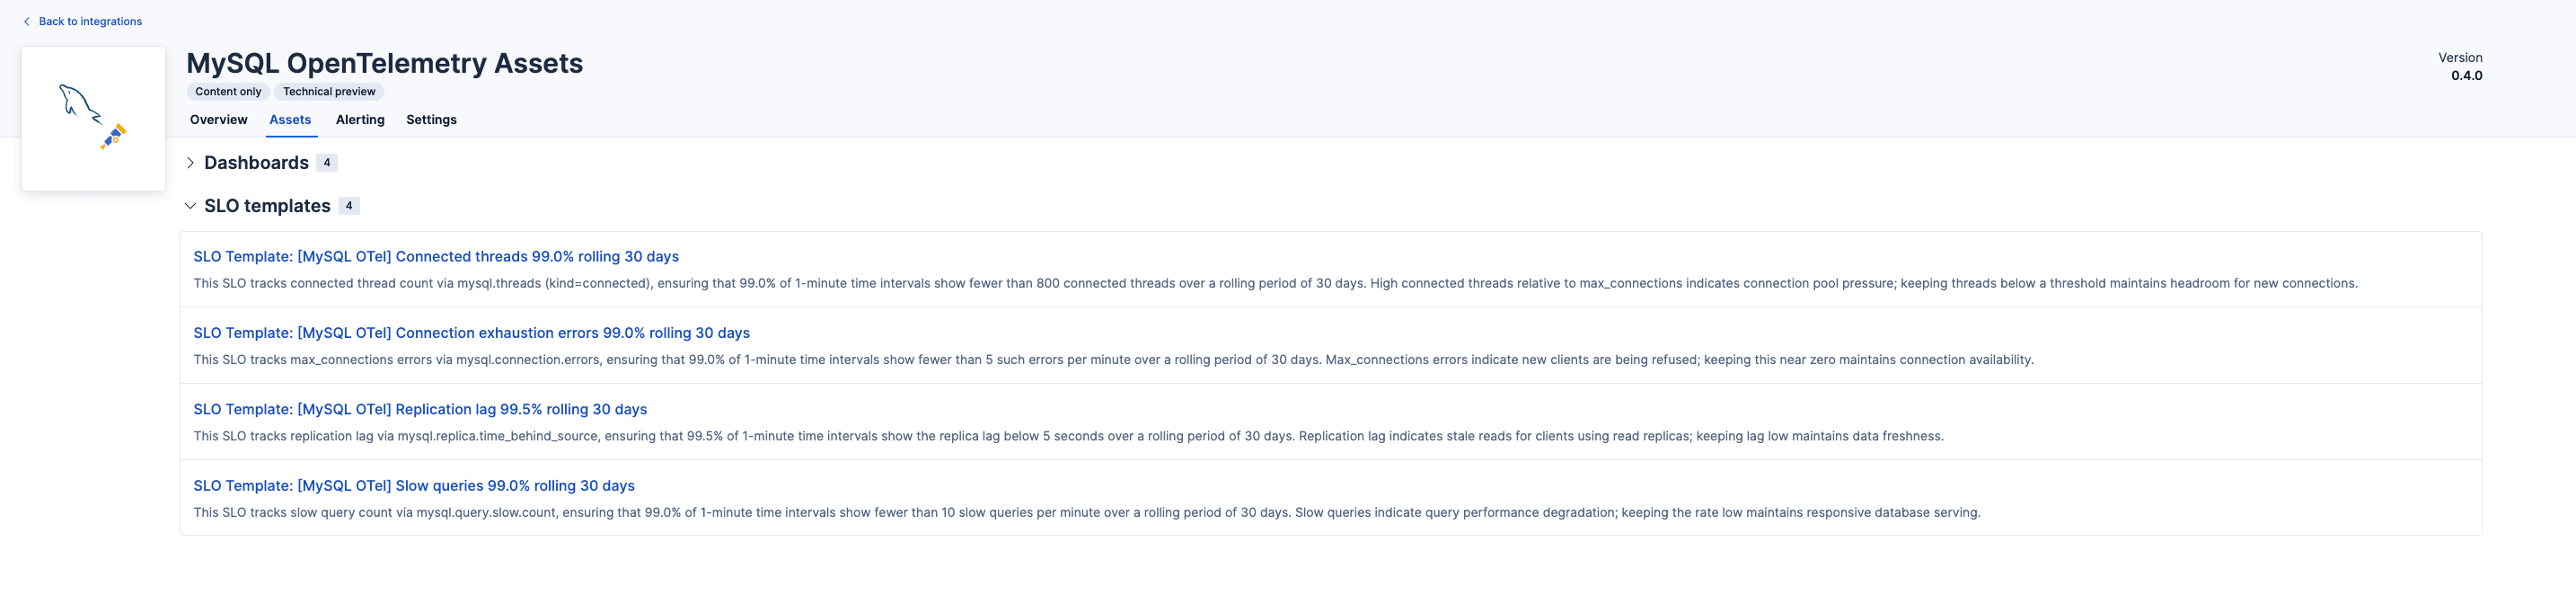Select the Assets tab
2576x613 pixels.
(x=290, y=119)
